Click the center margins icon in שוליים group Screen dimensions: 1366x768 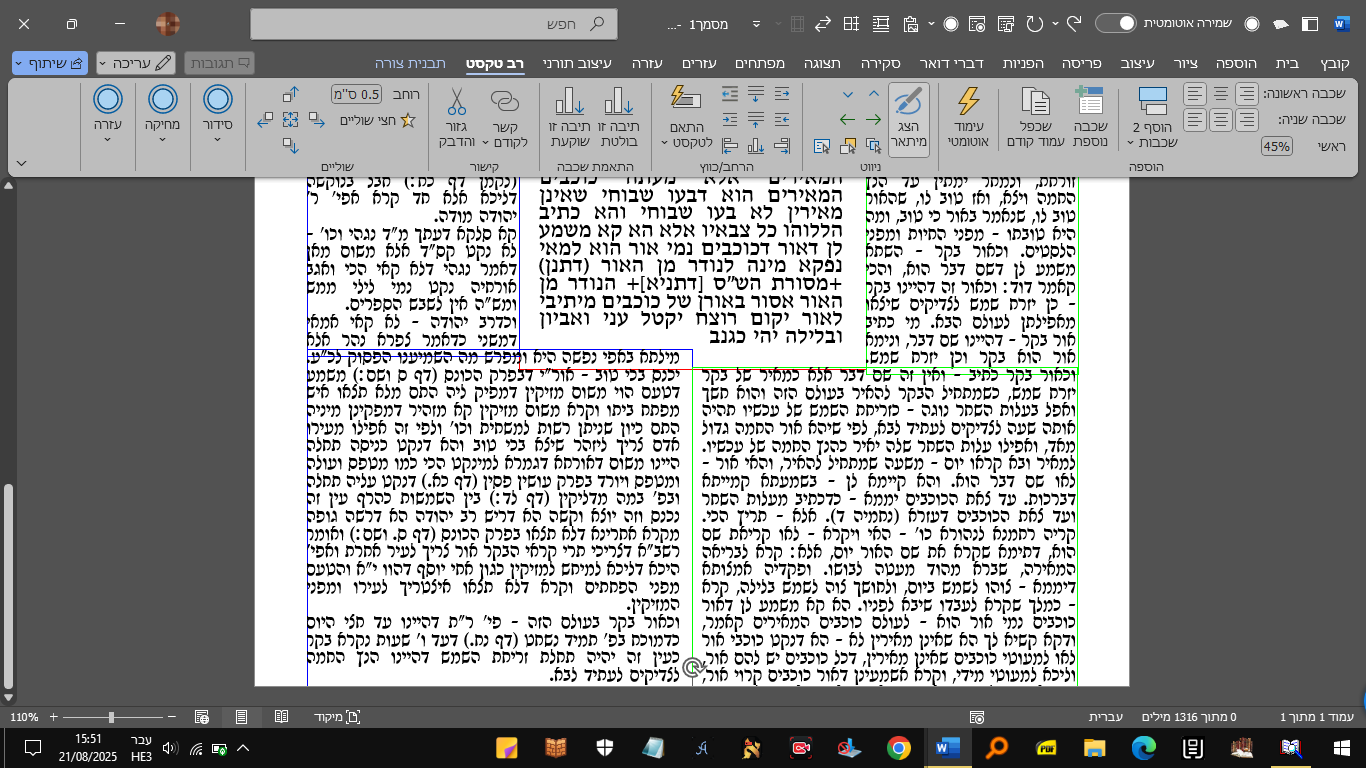point(291,120)
